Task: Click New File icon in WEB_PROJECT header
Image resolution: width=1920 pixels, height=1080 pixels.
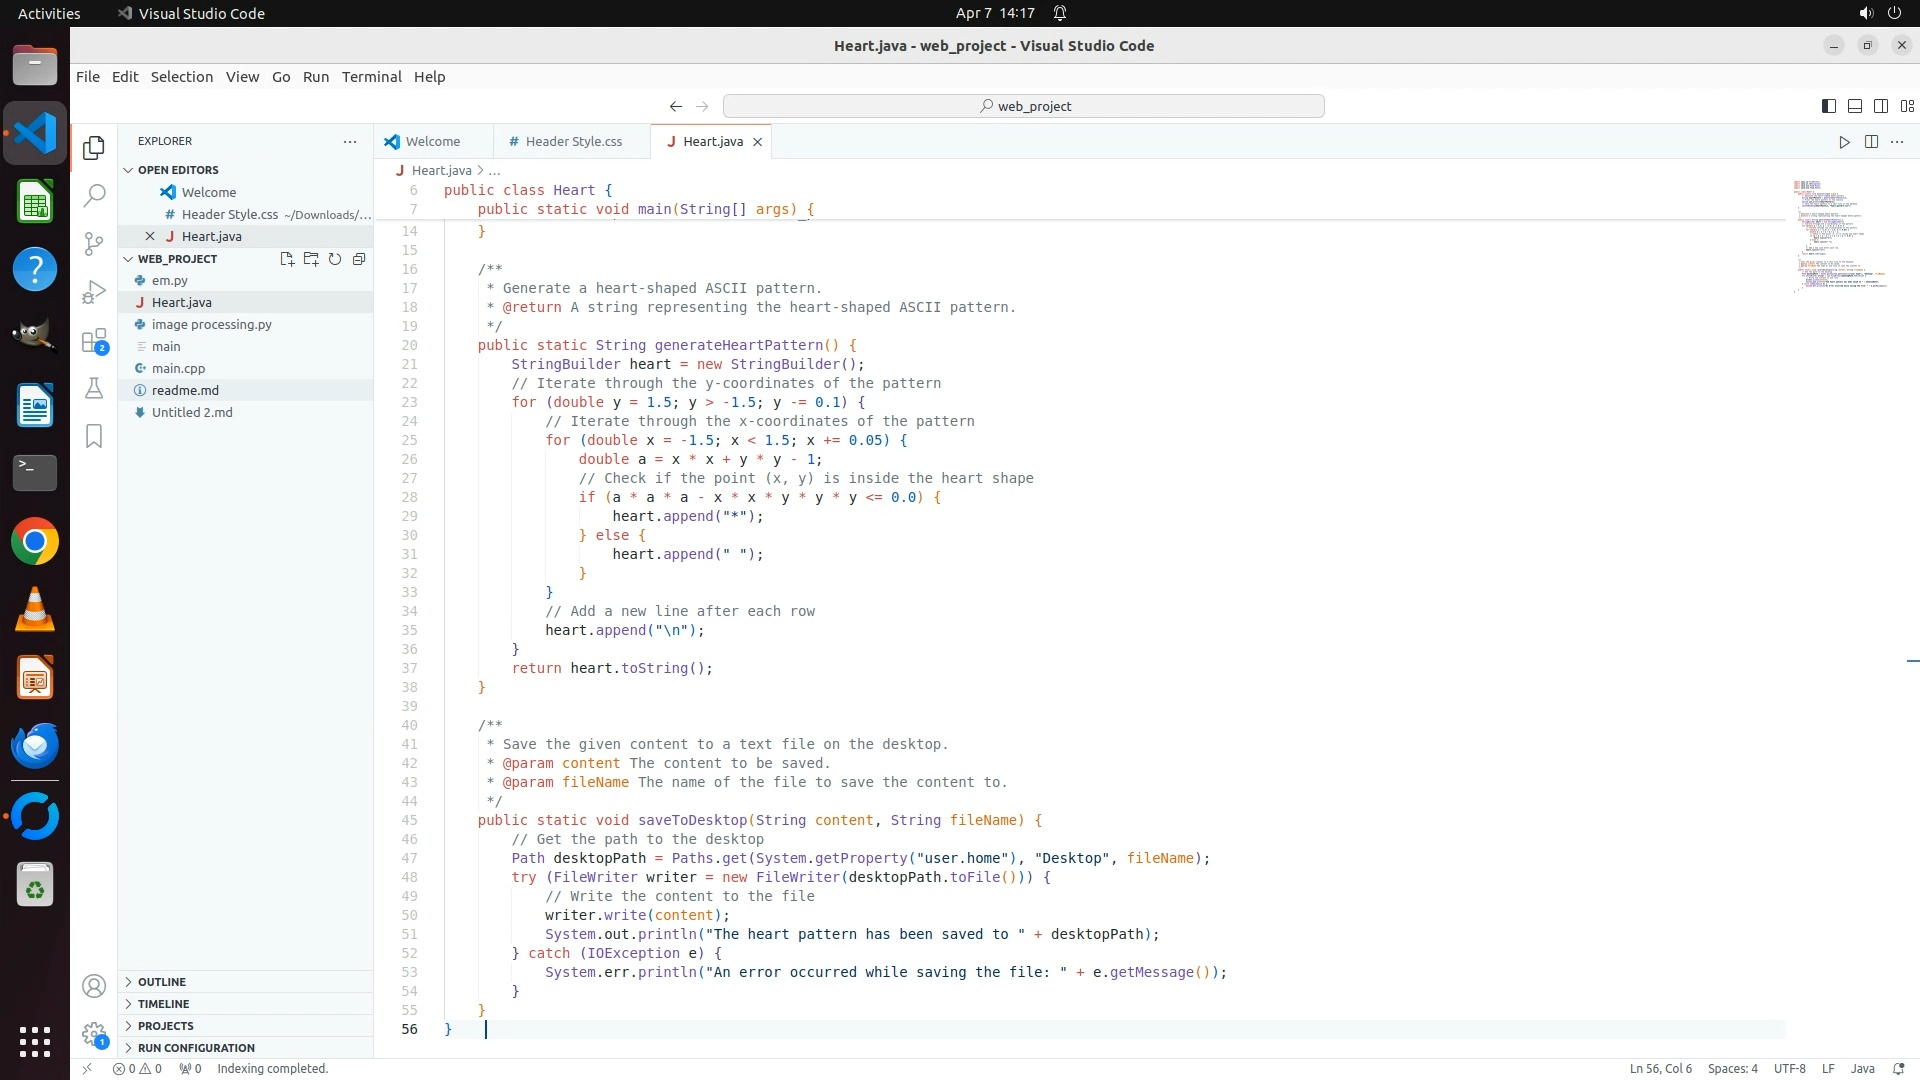Action: [287, 259]
